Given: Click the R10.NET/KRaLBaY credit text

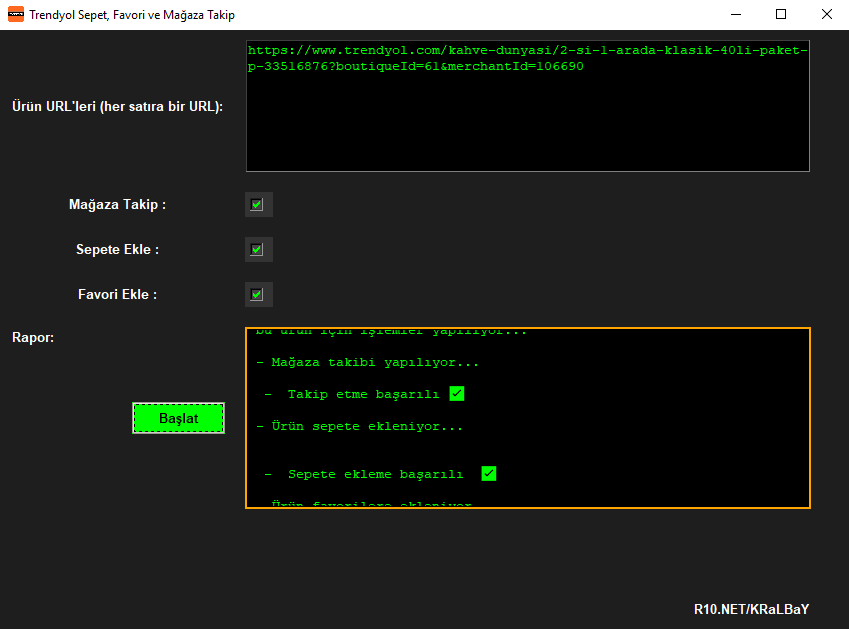Looking at the screenshot, I should 752,610.
